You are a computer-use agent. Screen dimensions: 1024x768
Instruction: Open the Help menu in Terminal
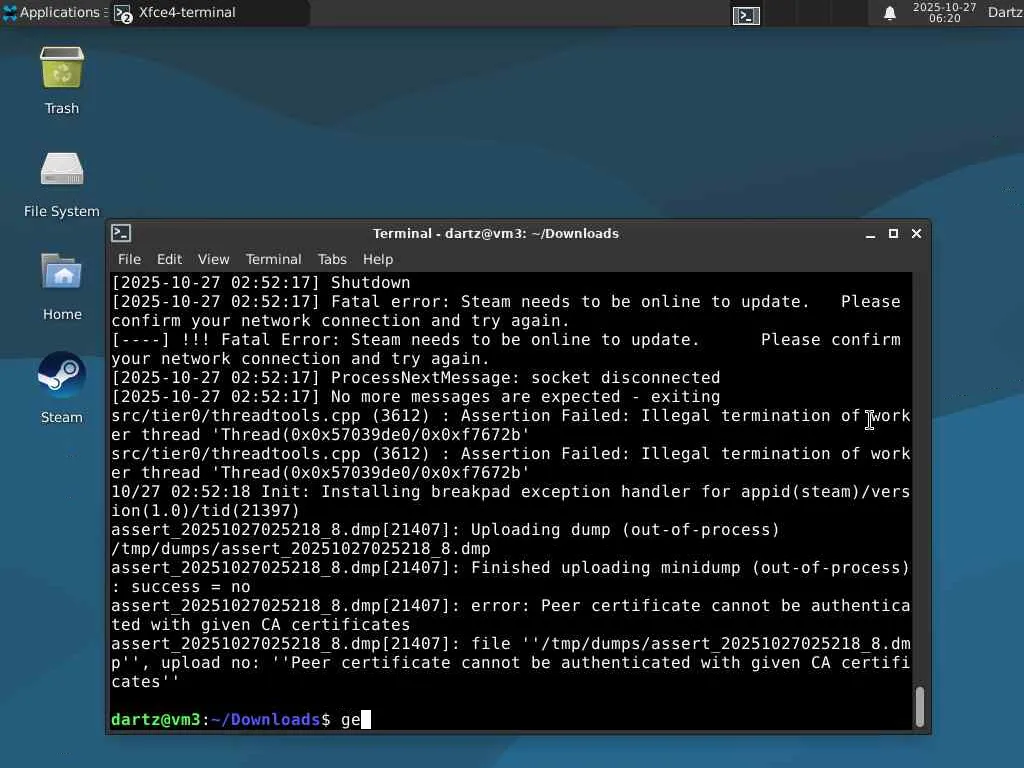point(378,259)
